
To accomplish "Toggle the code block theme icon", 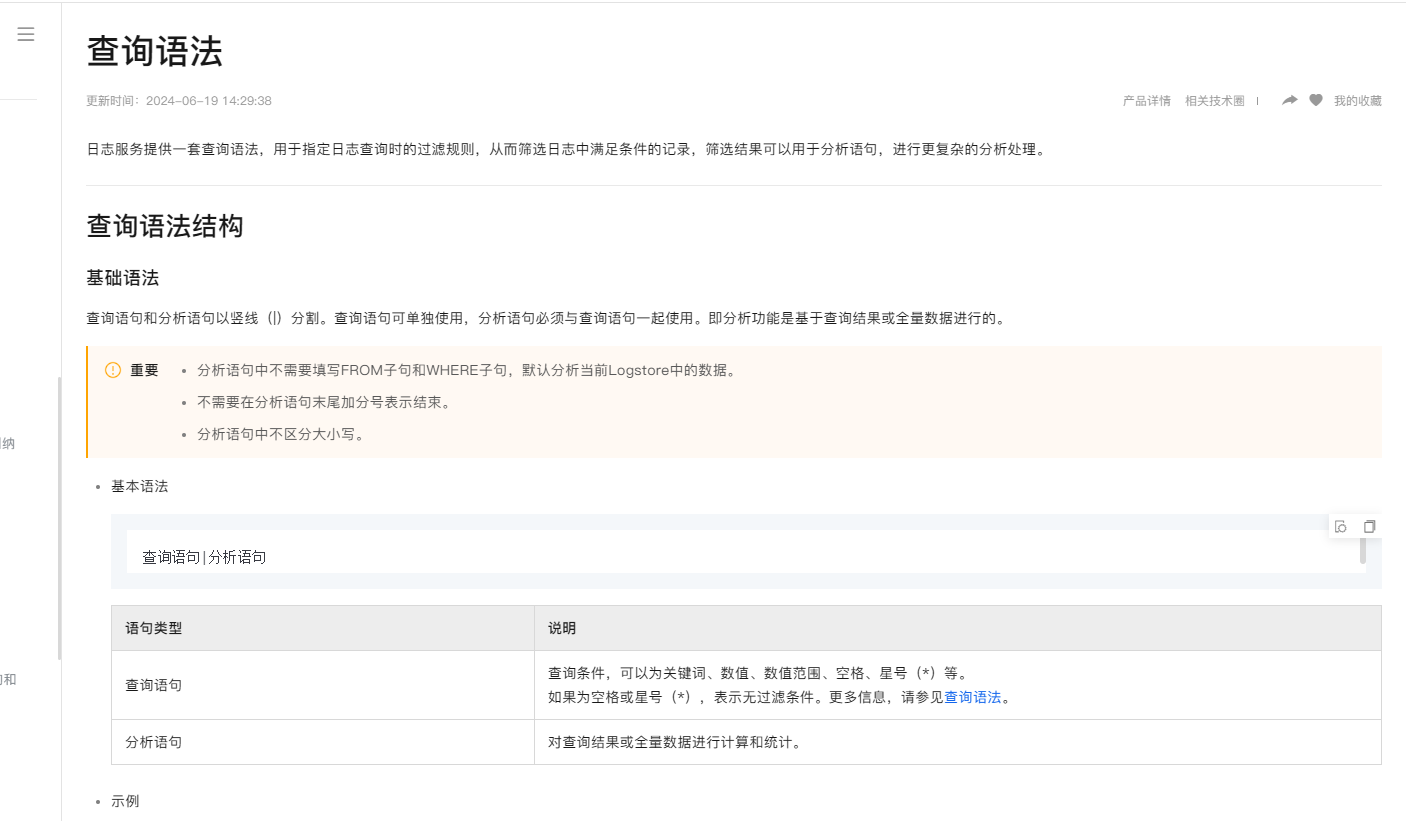I will (1341, 526).
